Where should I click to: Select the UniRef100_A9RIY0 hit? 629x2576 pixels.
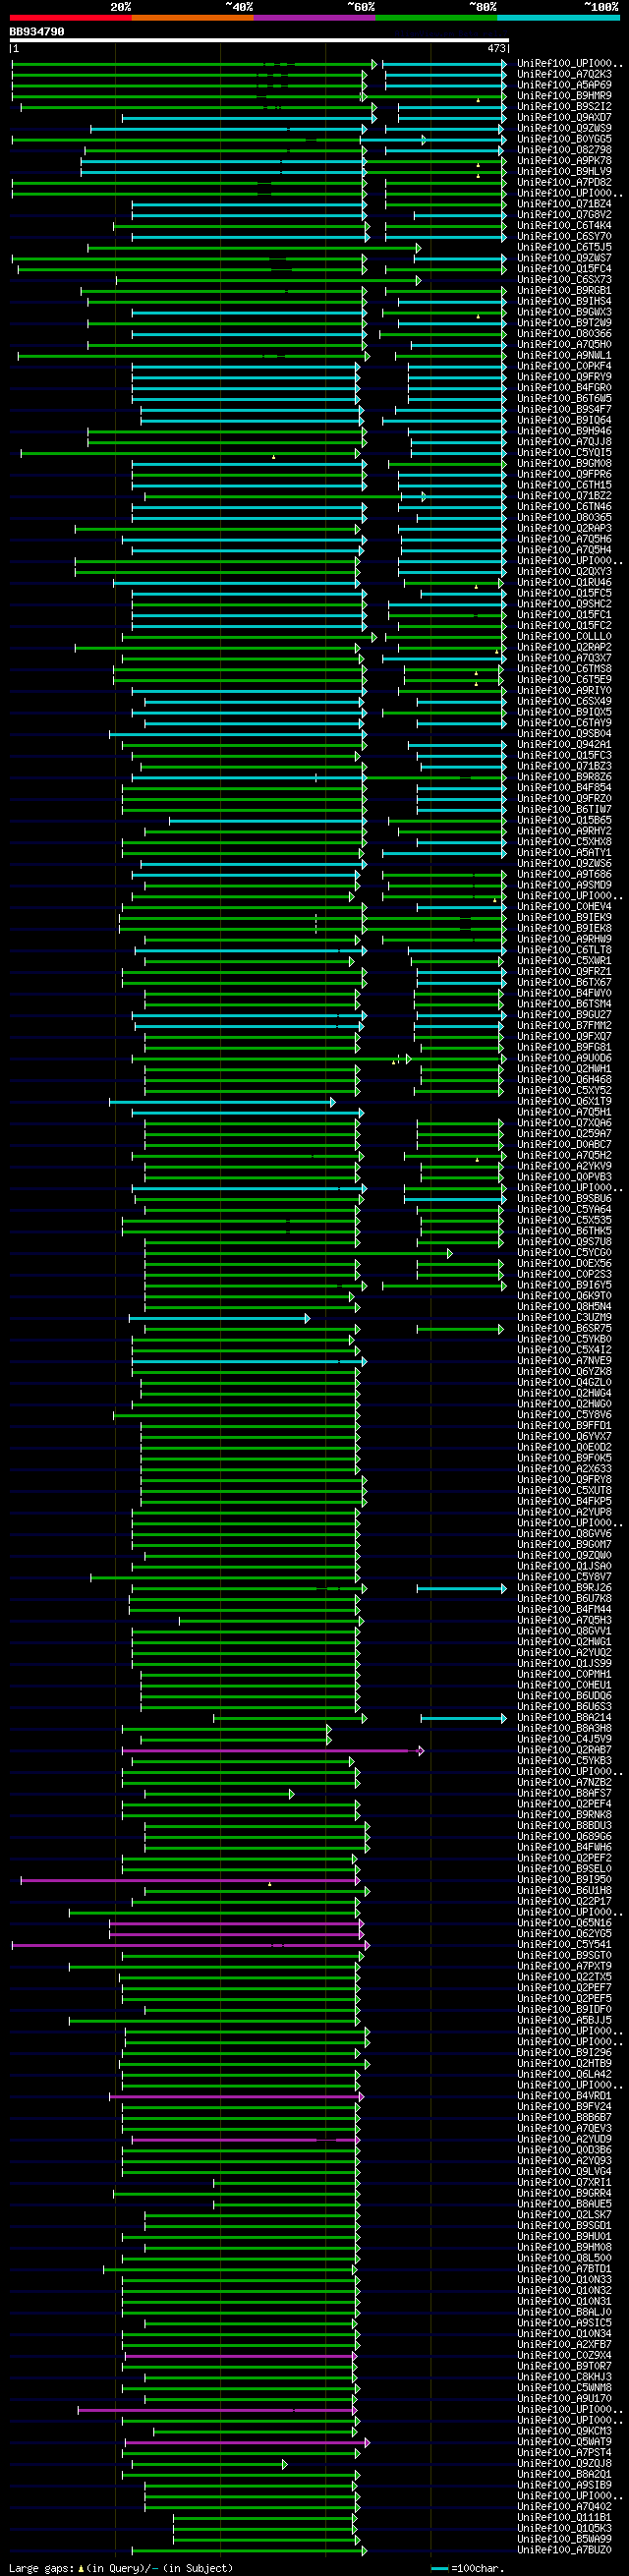coord(564,691)
